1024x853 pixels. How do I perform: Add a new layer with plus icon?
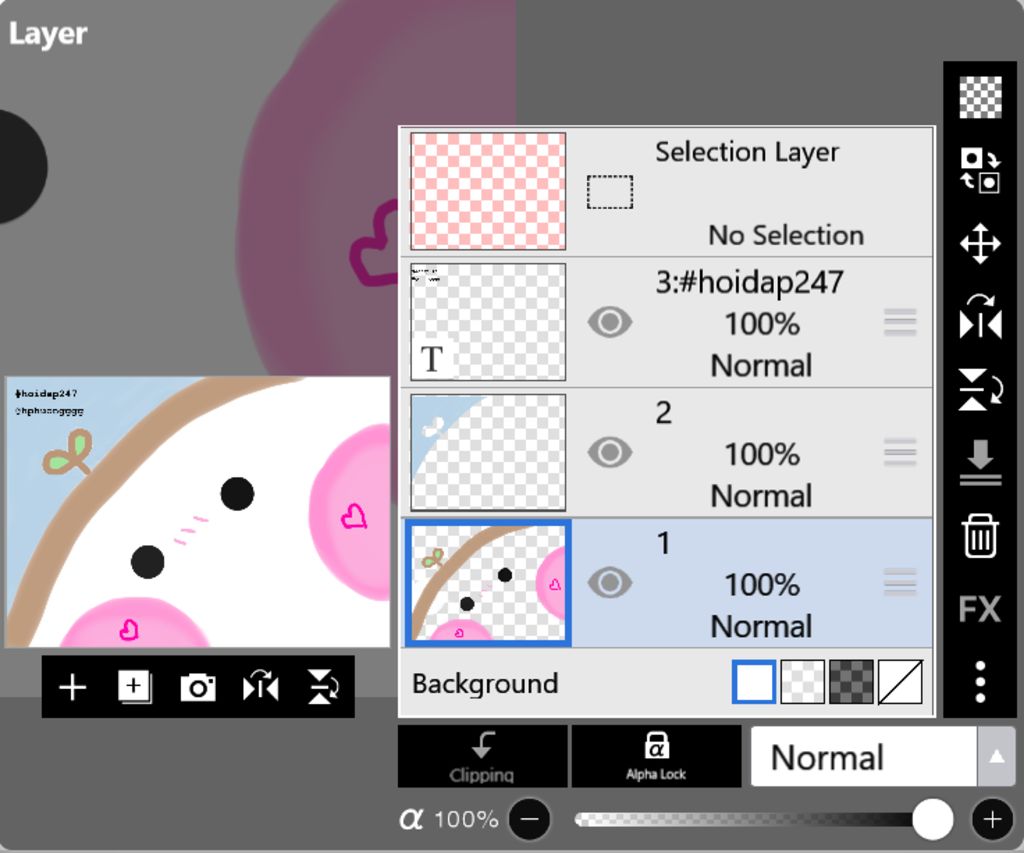(72, 687)
